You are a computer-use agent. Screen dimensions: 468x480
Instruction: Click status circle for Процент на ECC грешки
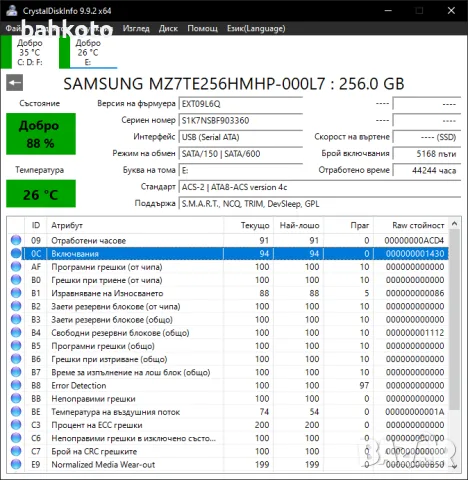(x=16, y=424)
